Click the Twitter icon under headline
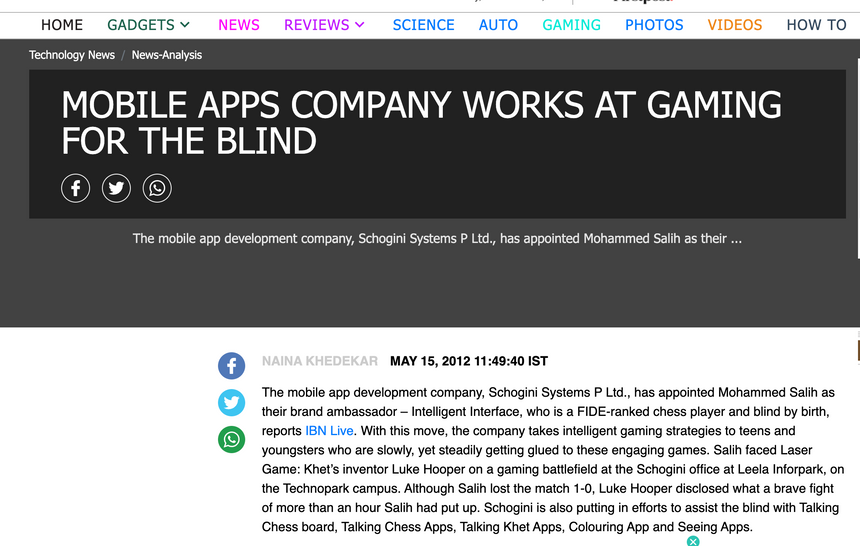 point(116,188)
